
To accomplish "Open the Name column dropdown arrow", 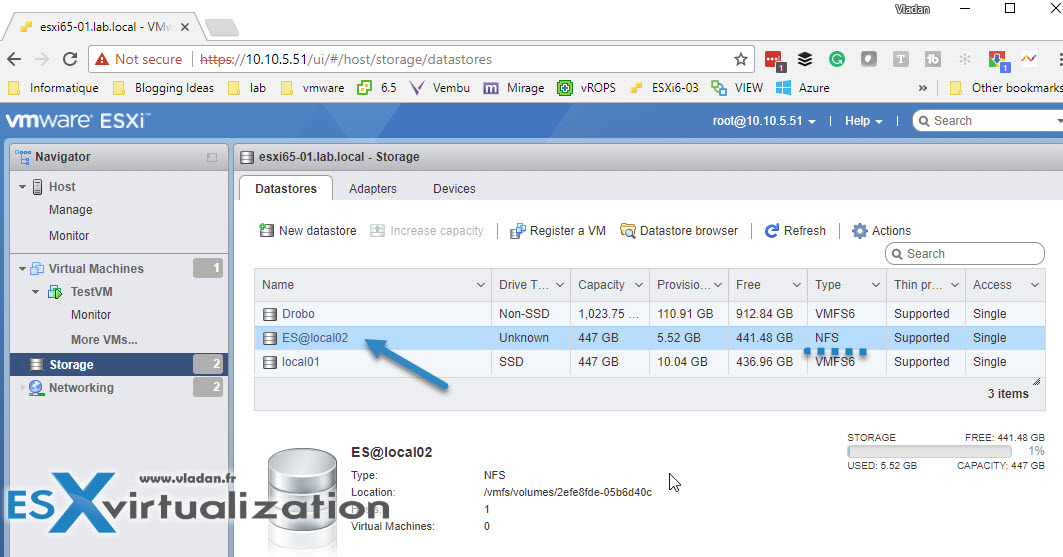I will pos(481,285).
